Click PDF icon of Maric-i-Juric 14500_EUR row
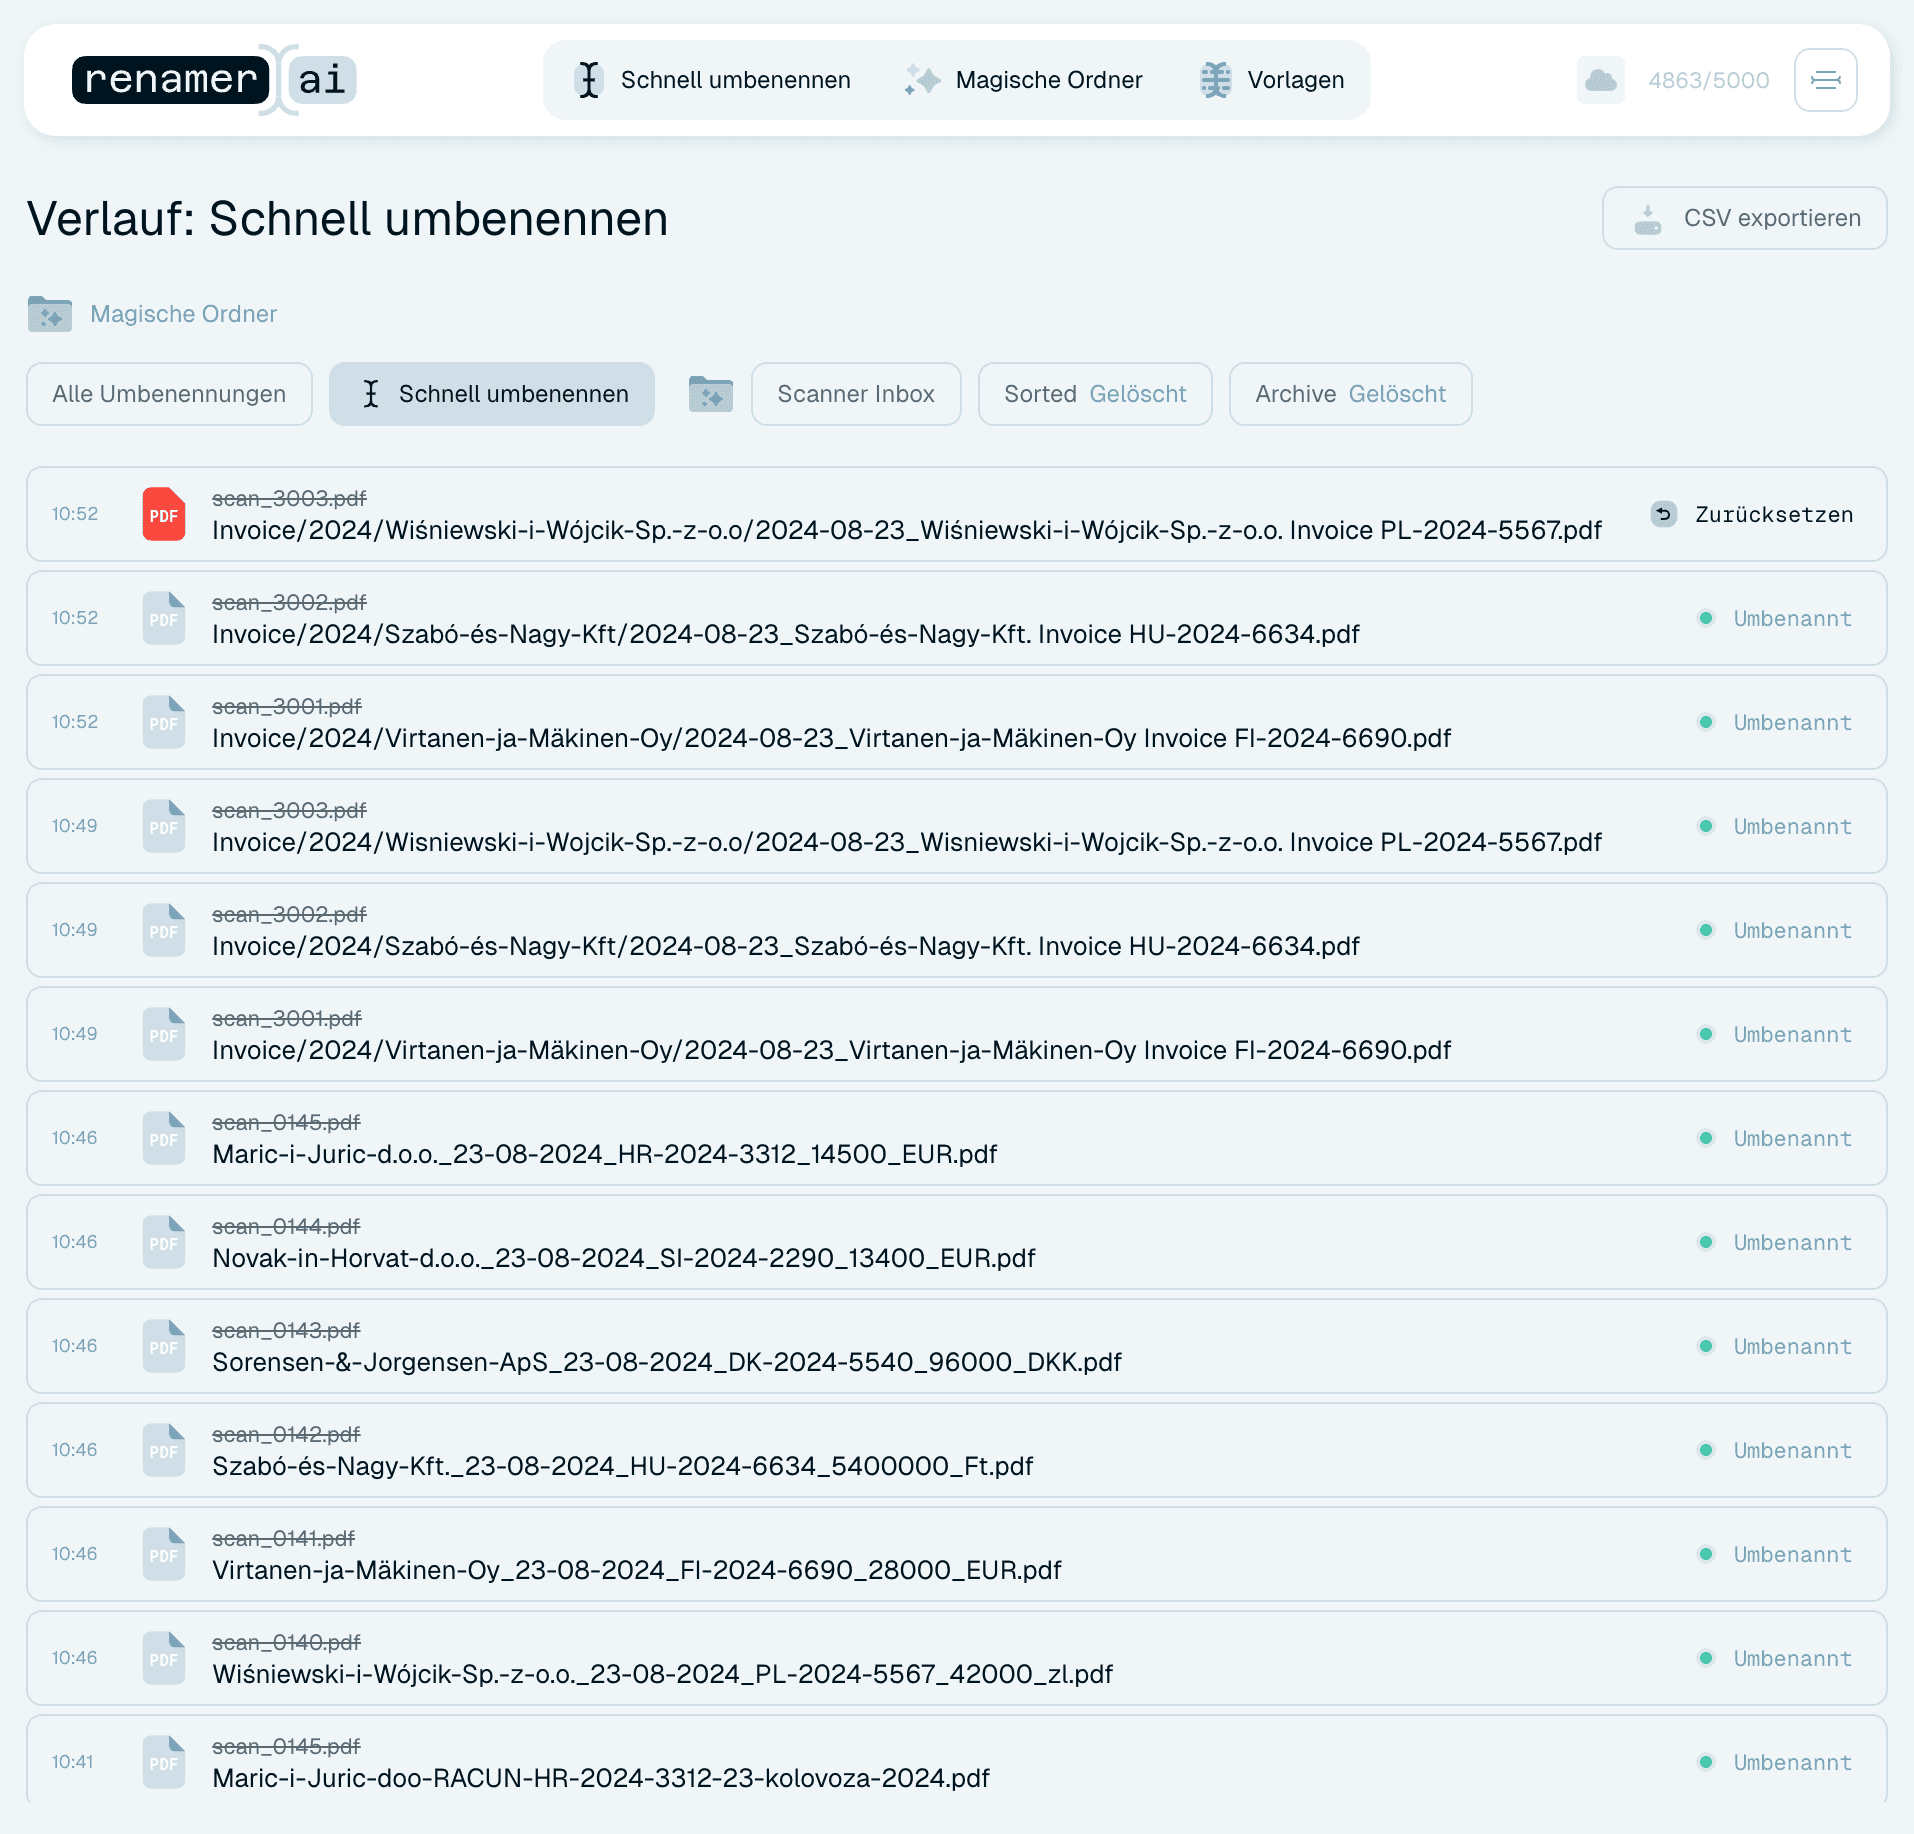1914x1834 pixels. tap(164, 1138)
